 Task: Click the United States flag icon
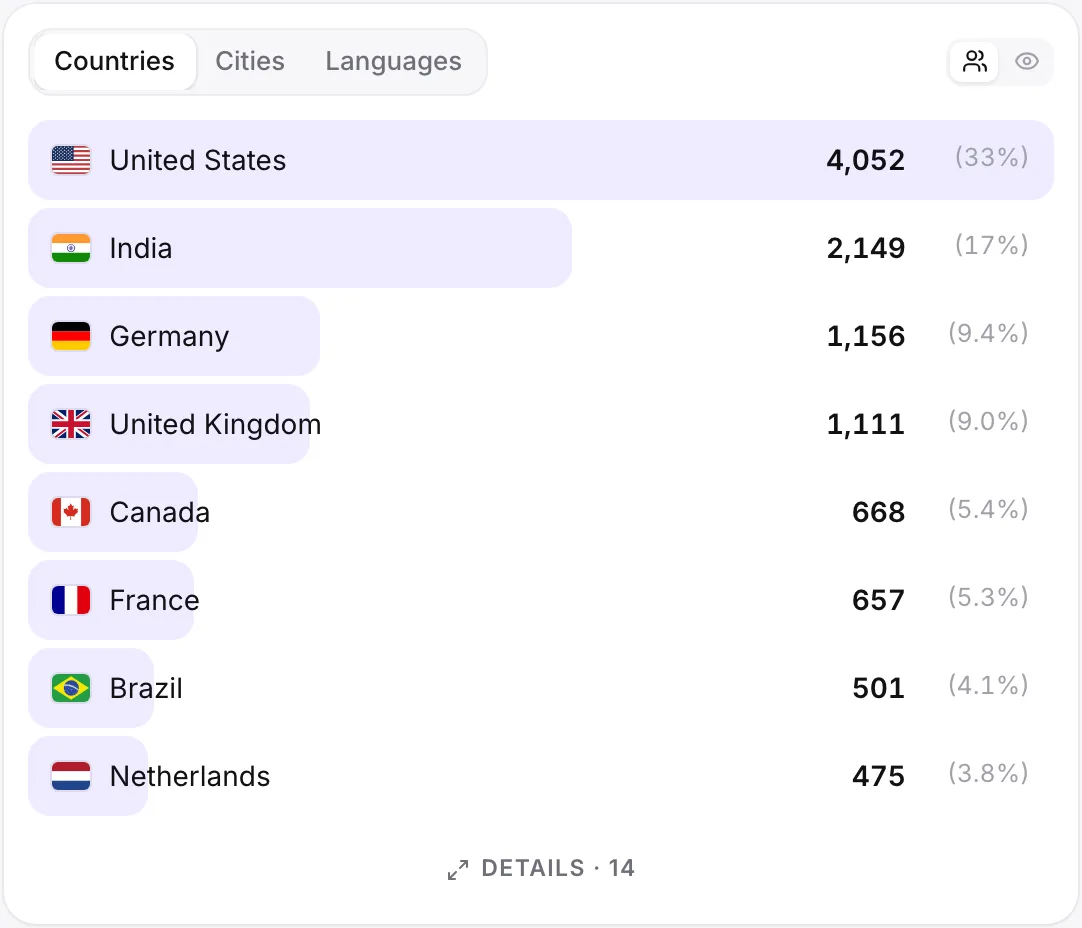(x=71, y=160)
